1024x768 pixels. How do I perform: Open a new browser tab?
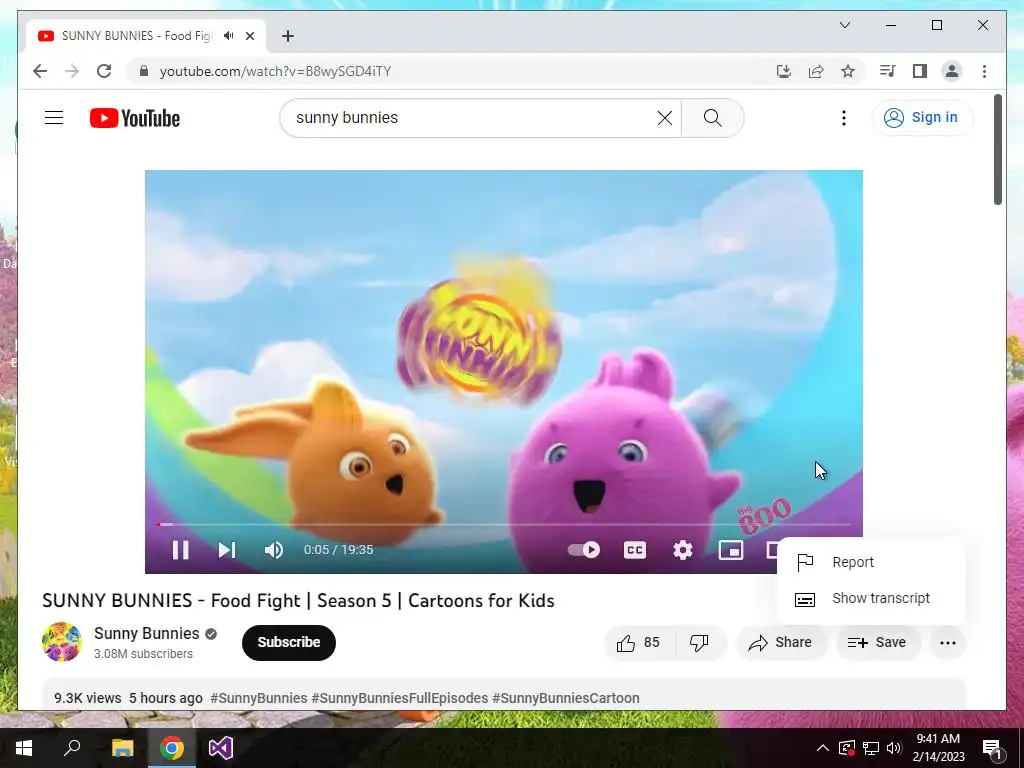pos(288,36)
